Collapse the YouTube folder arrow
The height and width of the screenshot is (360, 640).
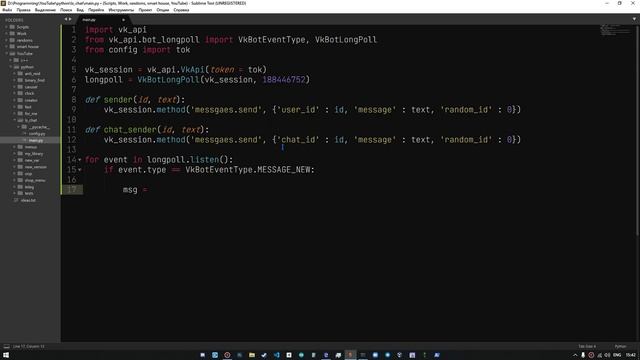(x=7, y=53)
